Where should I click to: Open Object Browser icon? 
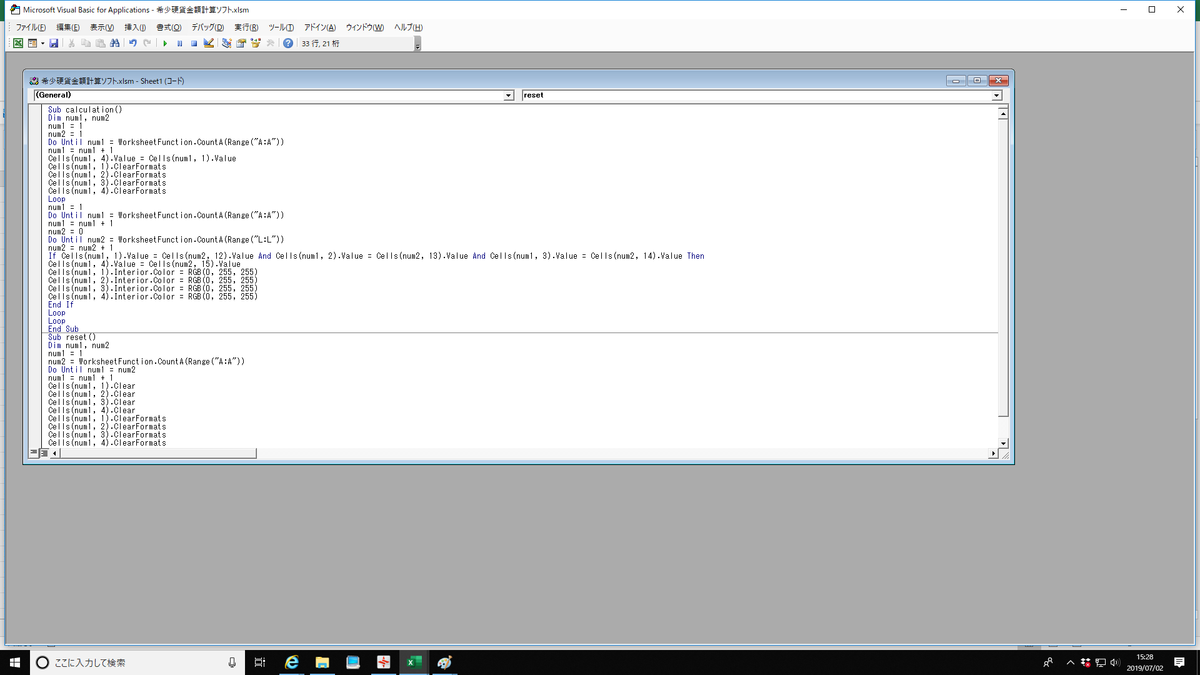255,43
